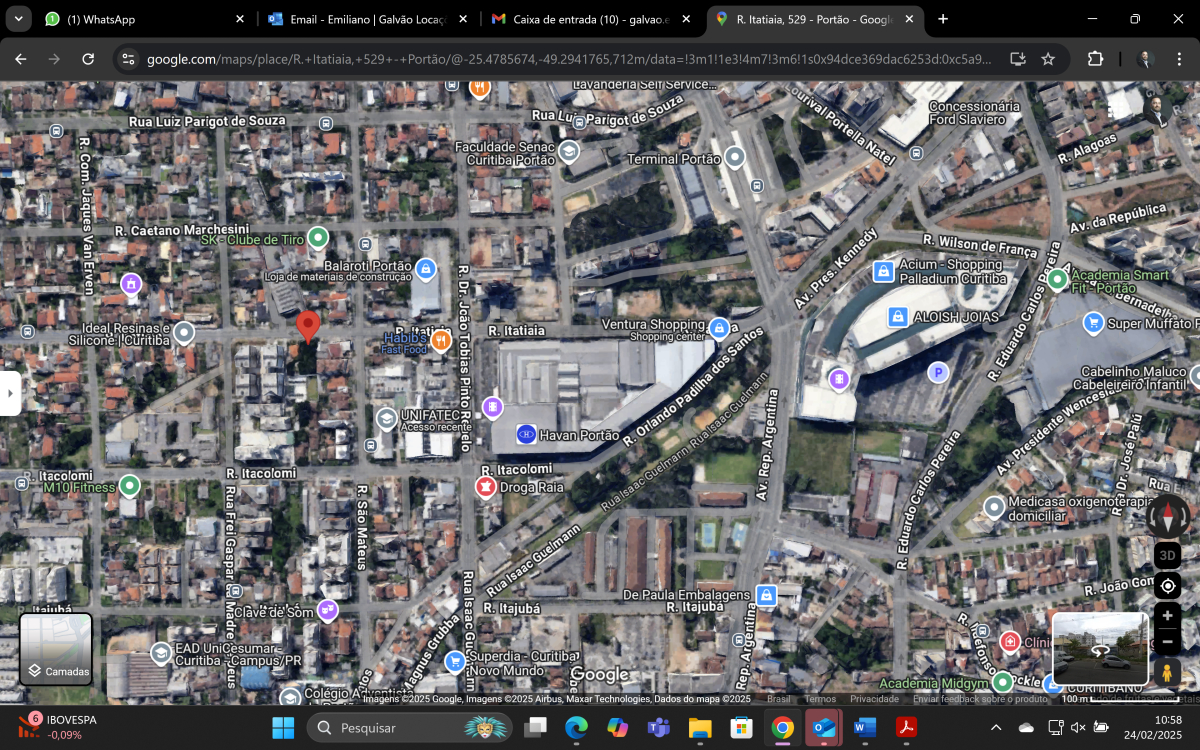This screenshot has height=750, width=1200.
Task: Close the WhatsApp tab
Action: [x=239, y=19]
